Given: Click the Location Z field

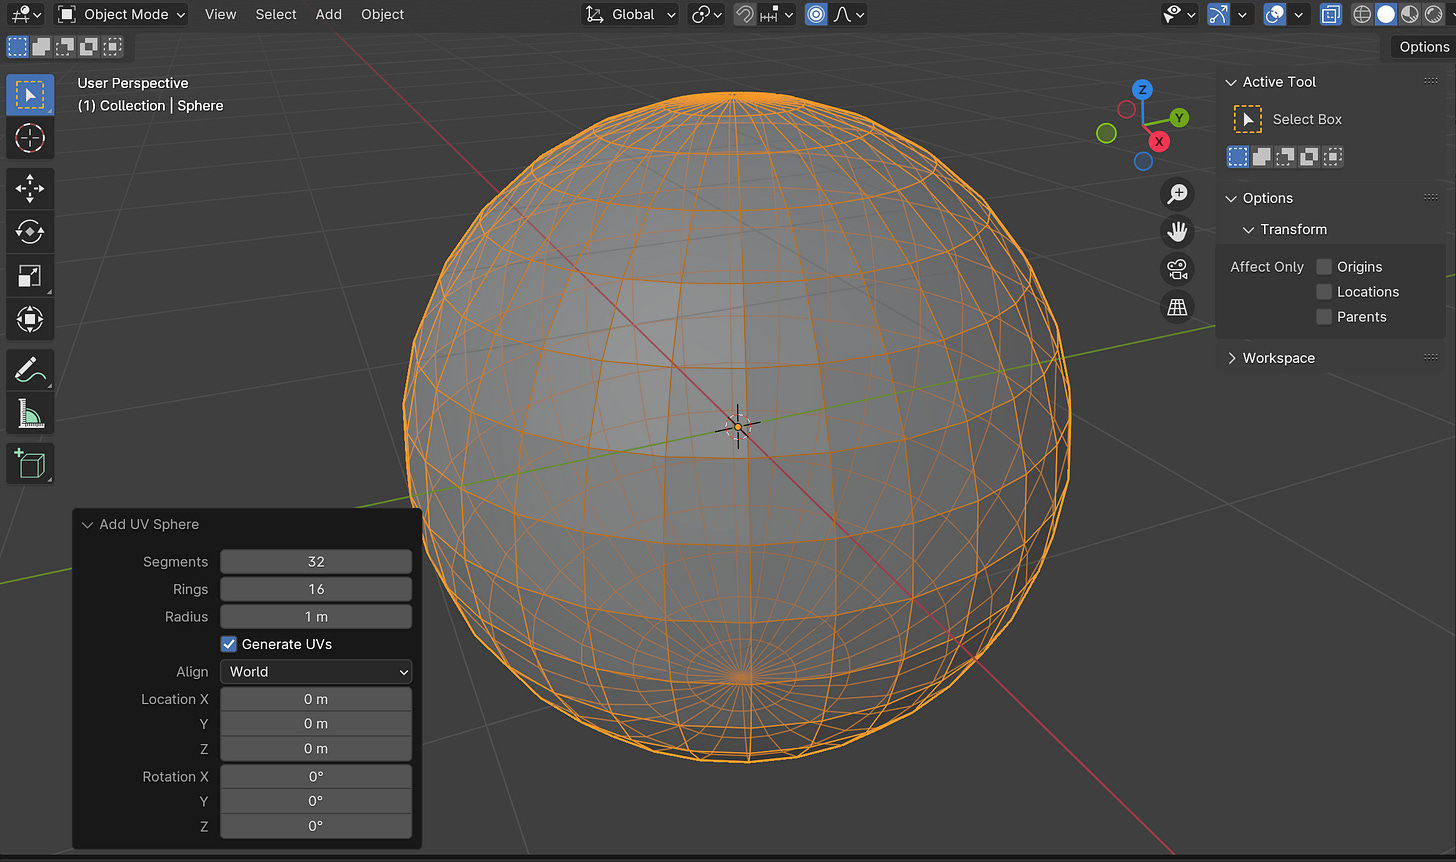Looking at the screenshot, I should click(316, 749).
